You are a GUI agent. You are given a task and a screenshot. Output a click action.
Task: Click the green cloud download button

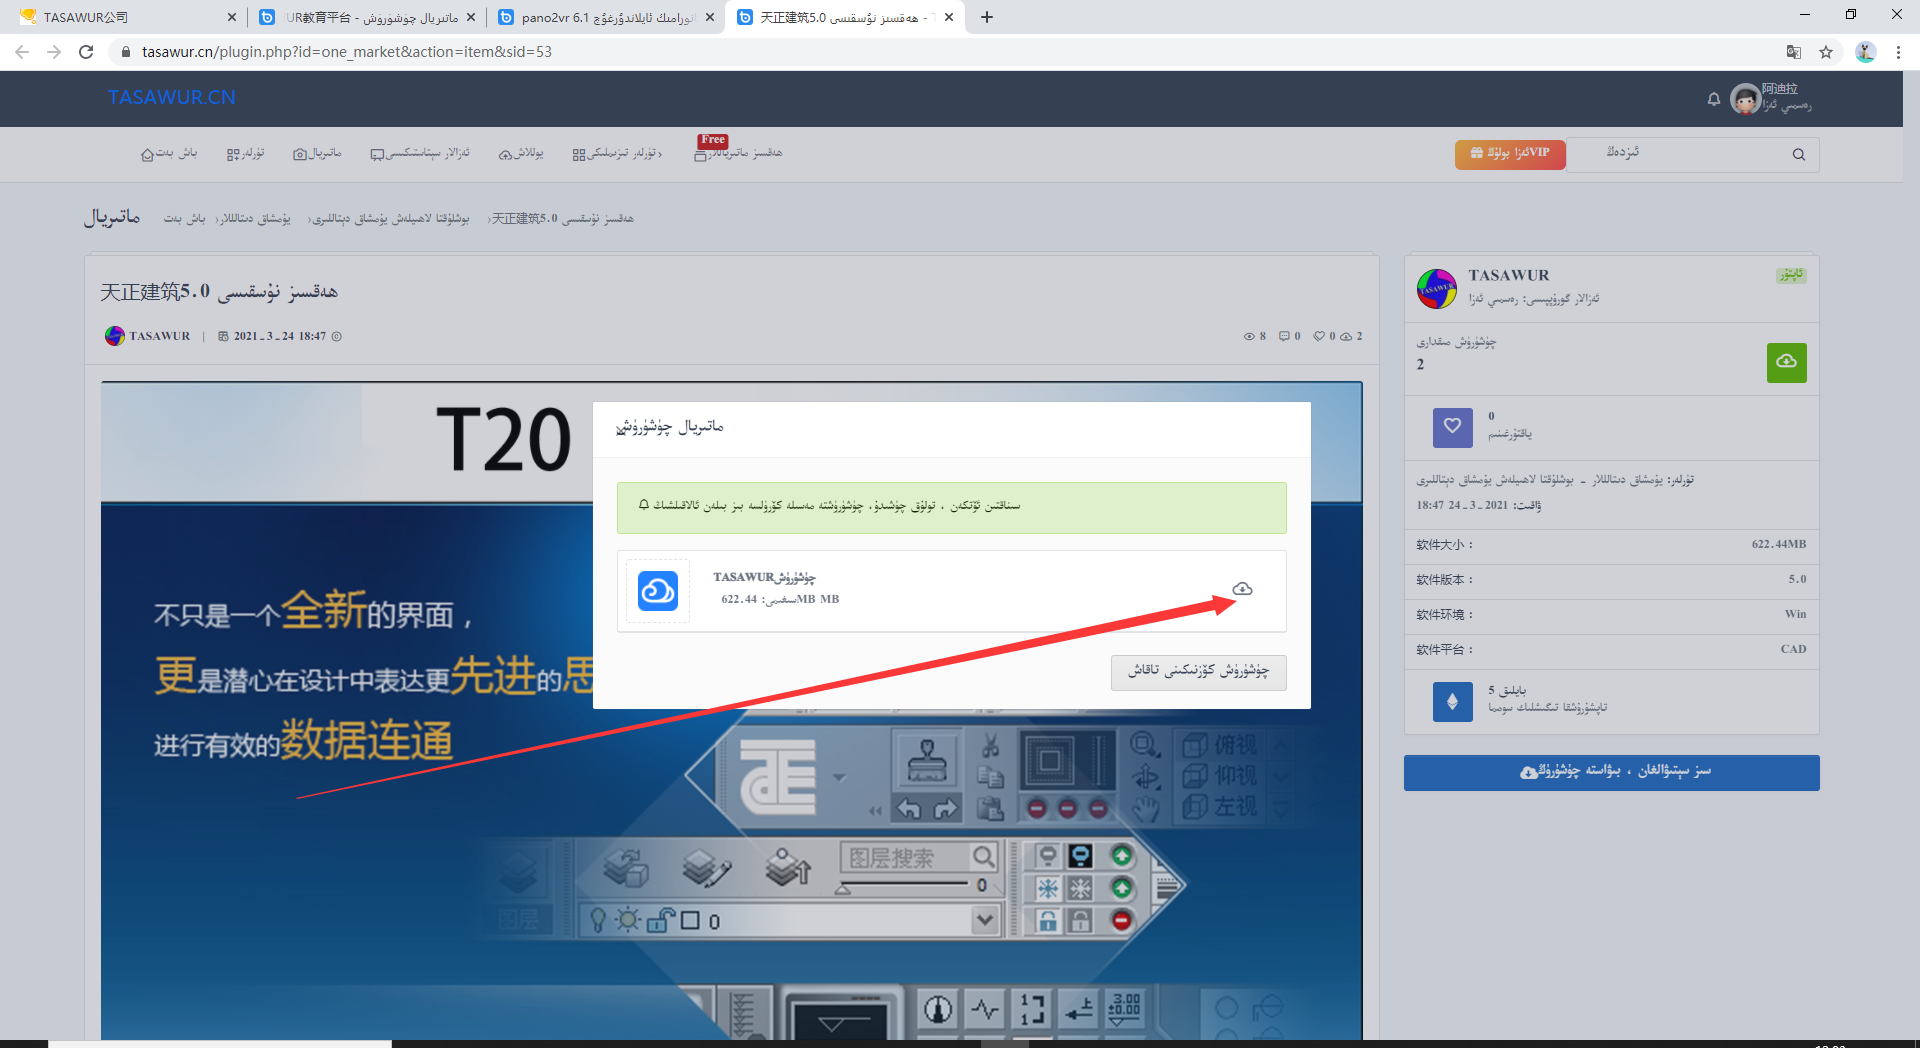pyautogui.click(x=1786, y=362)
